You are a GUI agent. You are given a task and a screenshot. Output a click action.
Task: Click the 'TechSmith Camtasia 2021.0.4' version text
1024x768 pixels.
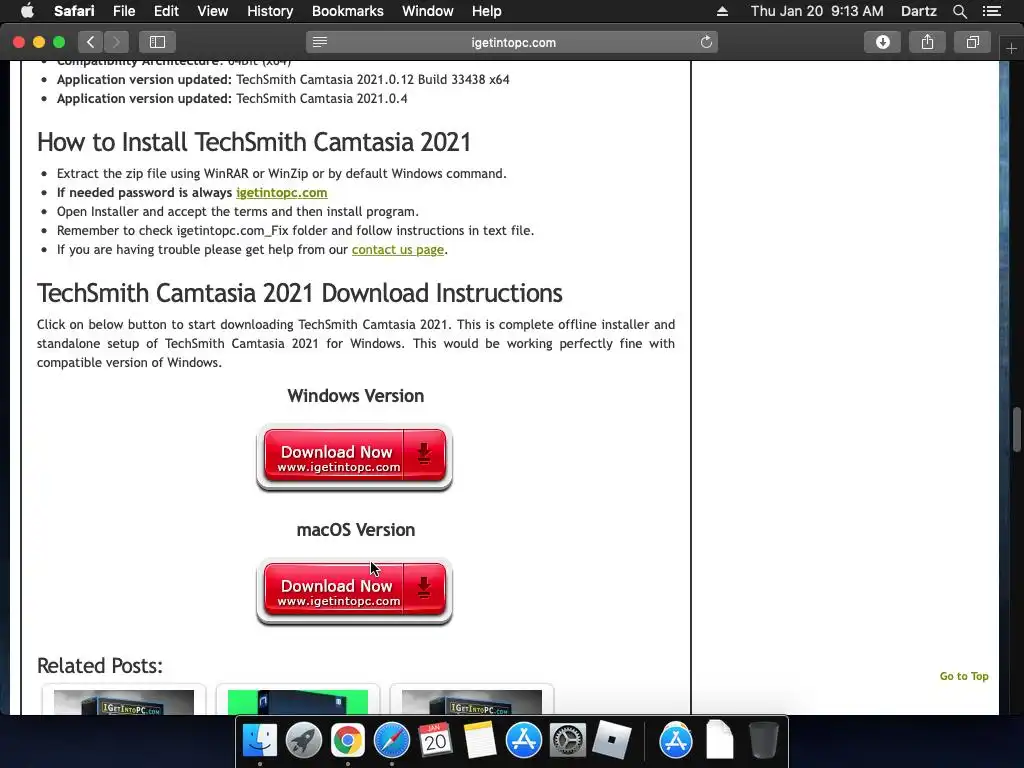coord(321,99)
